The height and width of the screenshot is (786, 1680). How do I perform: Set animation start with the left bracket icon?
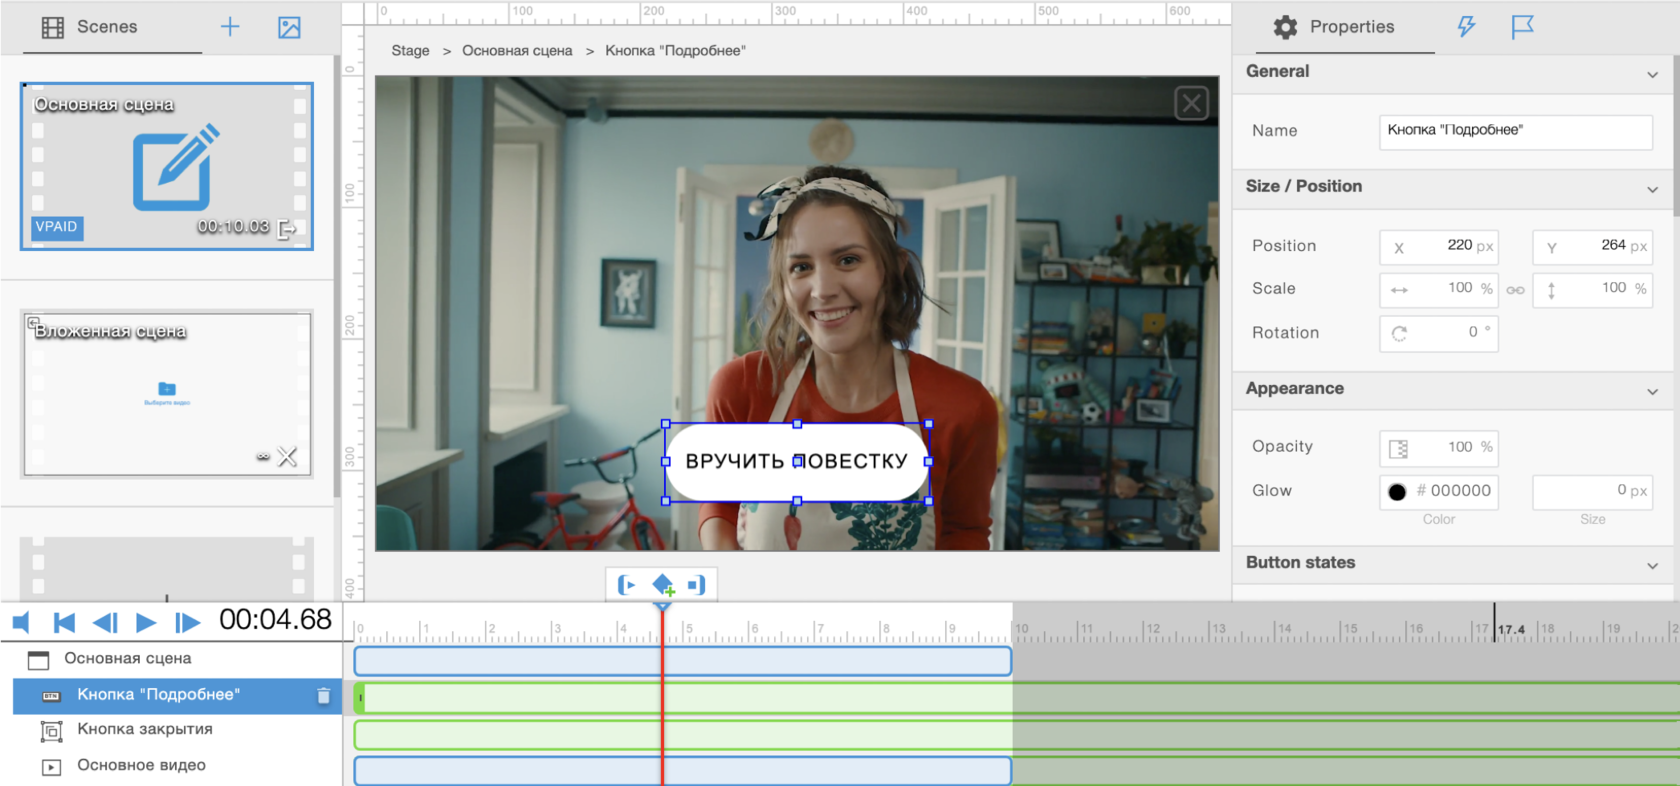pyautogui.click(x=627, y=585)
